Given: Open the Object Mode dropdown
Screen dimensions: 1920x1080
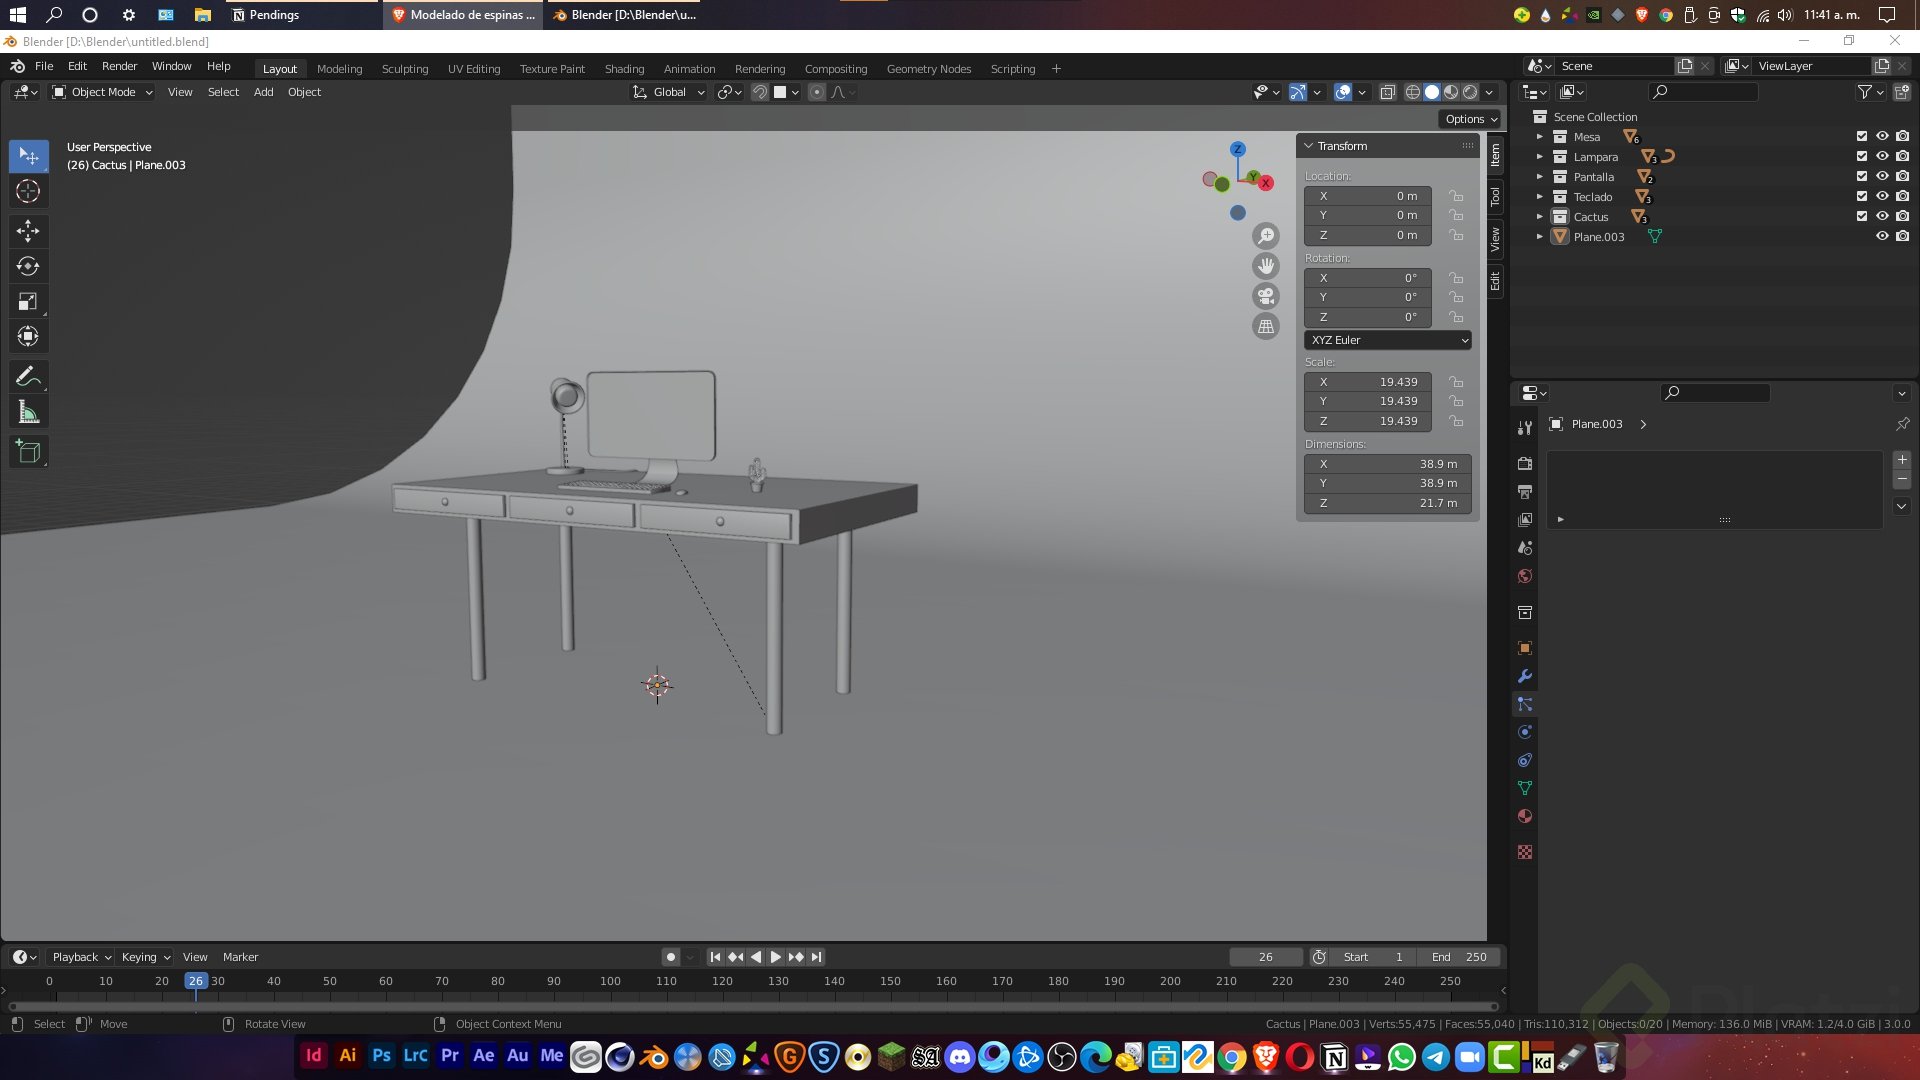Looking at the screenshot, I should coord(103,92).
